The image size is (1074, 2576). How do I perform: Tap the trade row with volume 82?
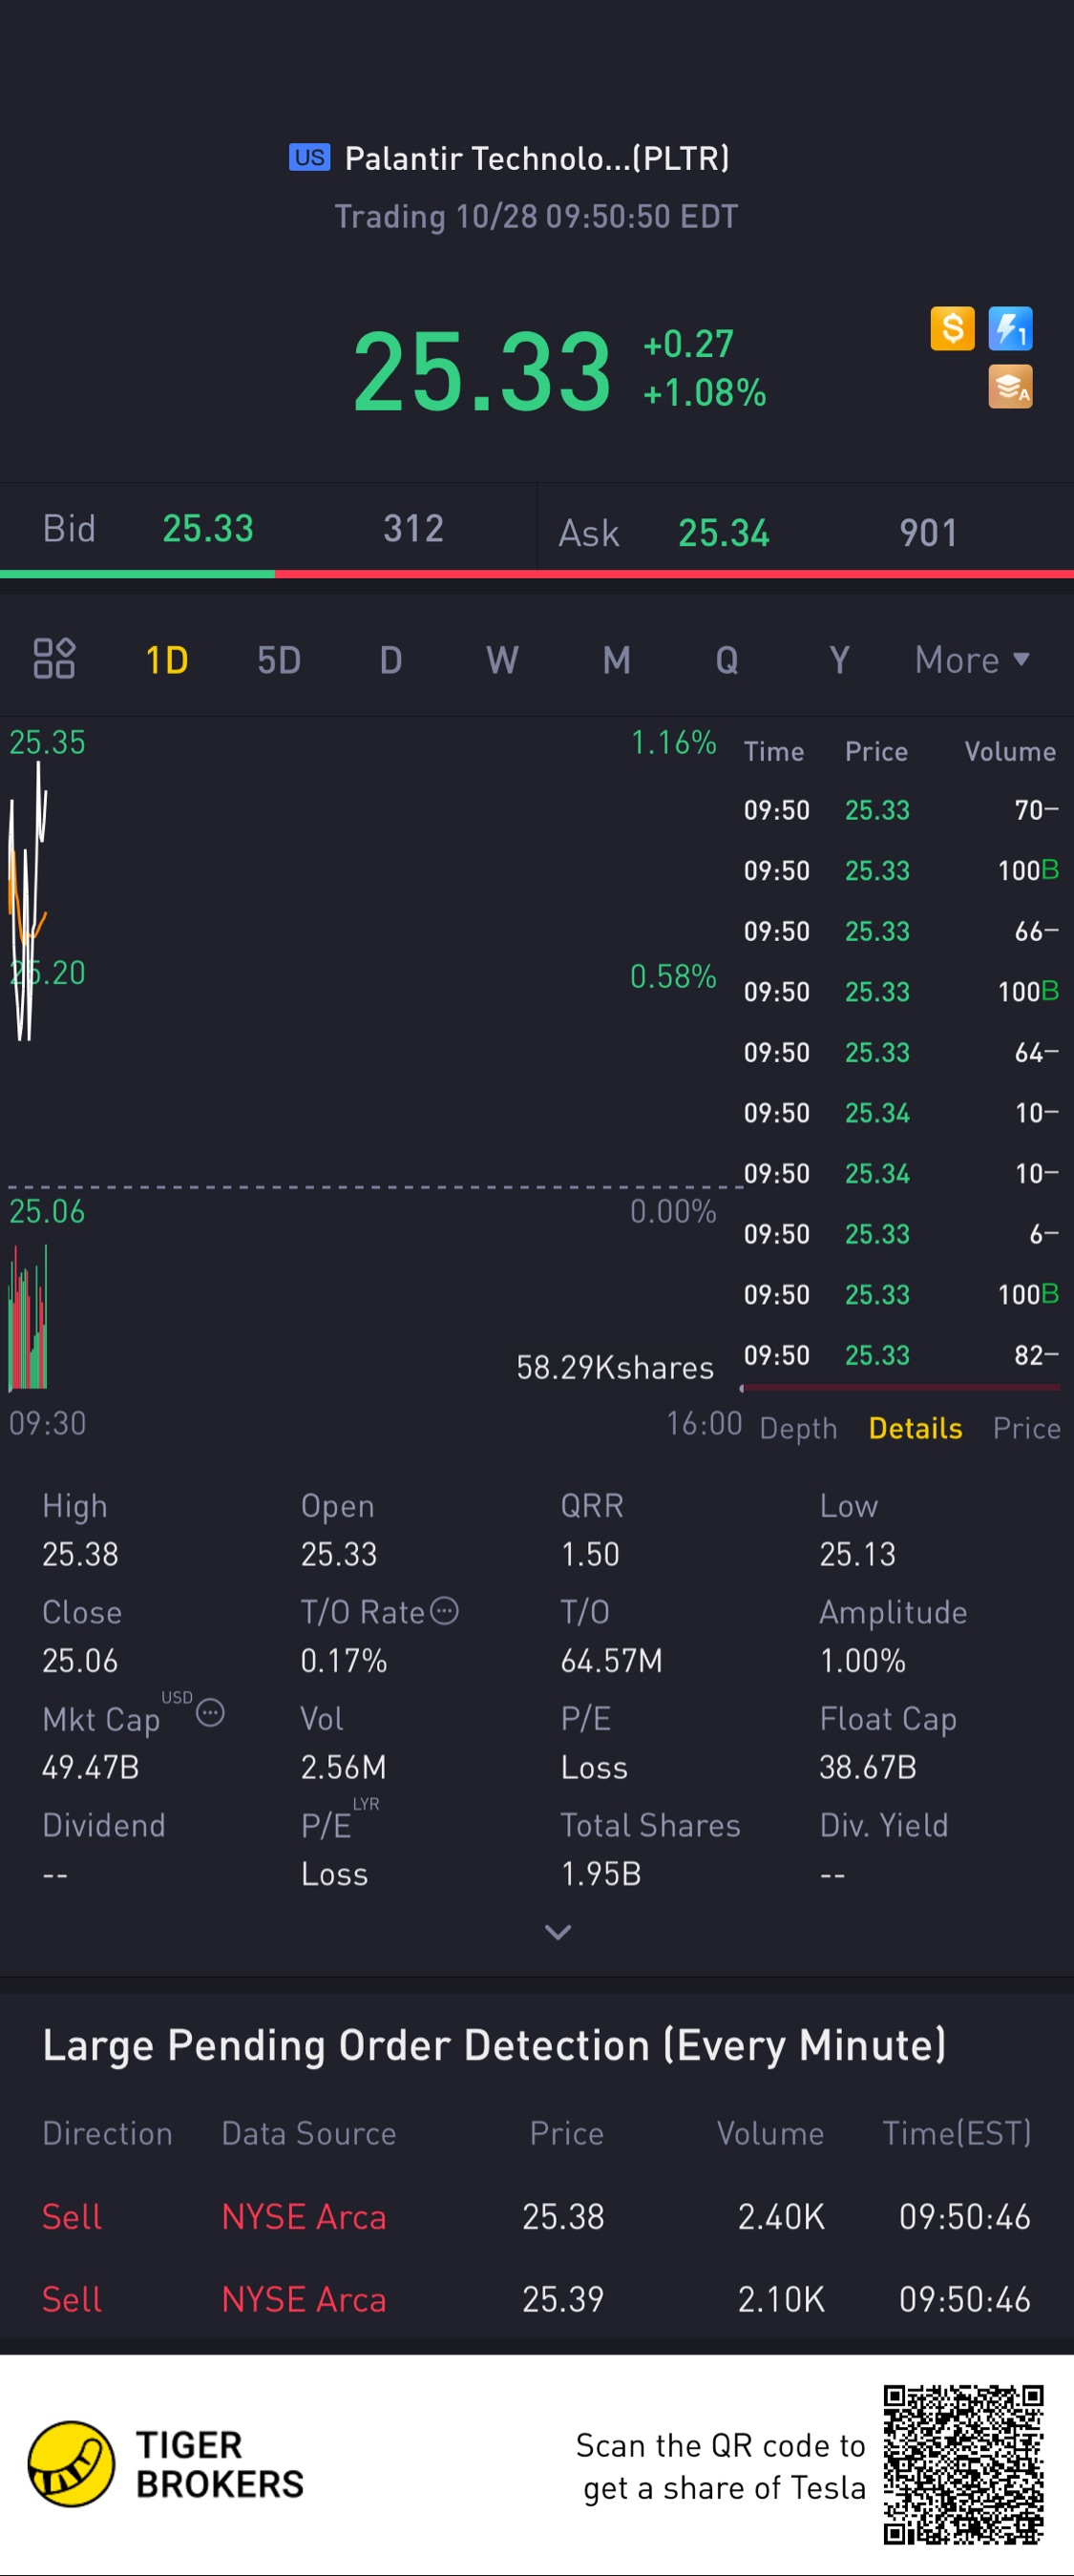click(900, 1355)
